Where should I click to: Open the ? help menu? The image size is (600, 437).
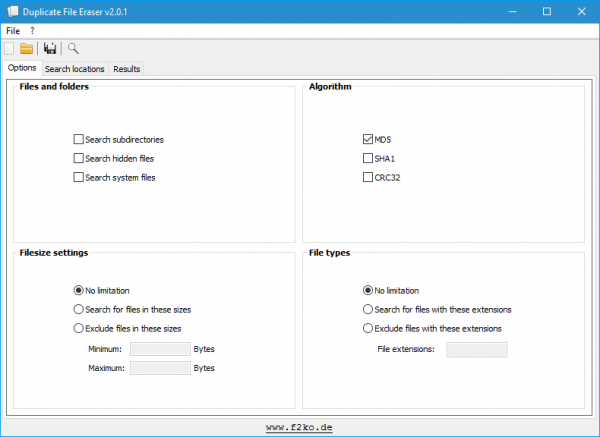pyautogui.click(x=32, y=31)
